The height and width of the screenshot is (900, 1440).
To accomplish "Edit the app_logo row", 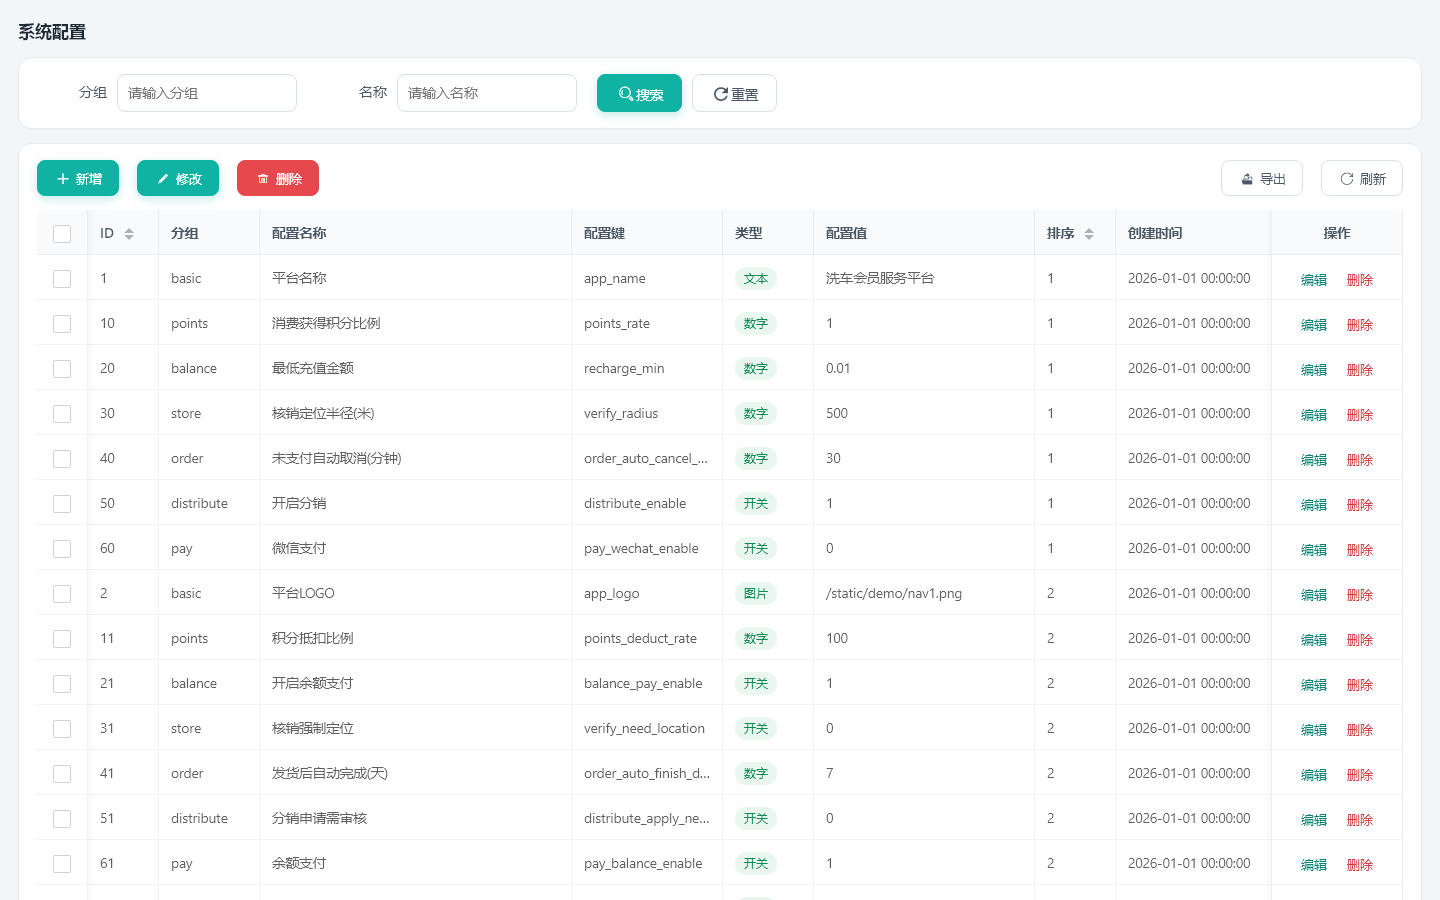I will coord(1314,595).
